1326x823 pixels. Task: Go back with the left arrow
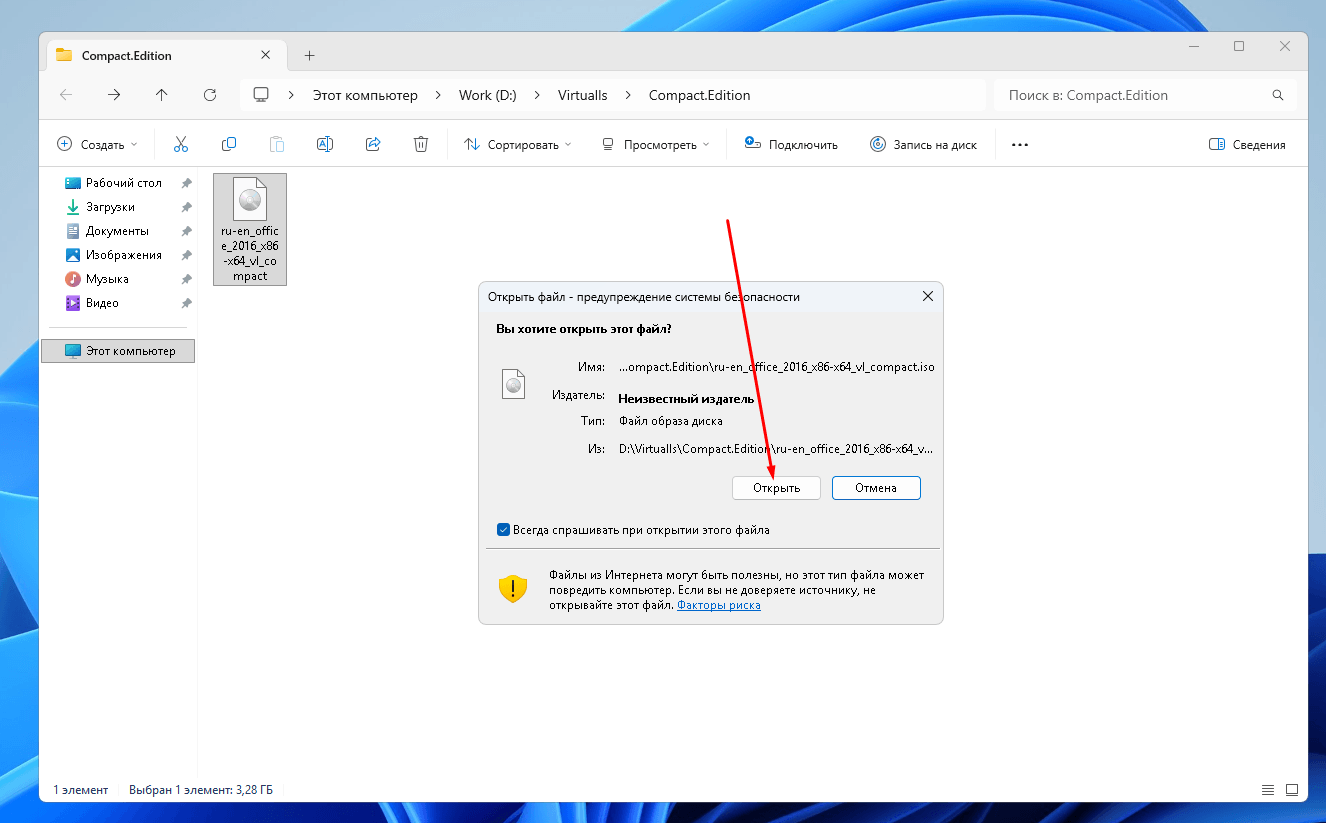(x=66, y=95)
